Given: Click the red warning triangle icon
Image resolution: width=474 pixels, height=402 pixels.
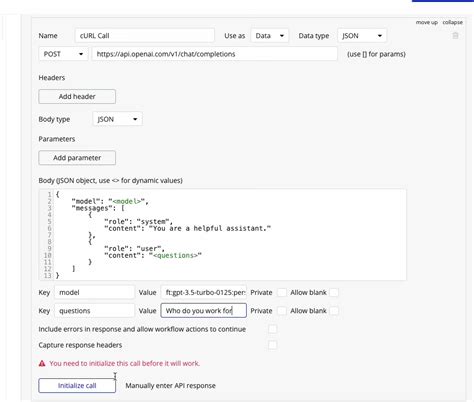Looking at the screenshot, I should [42, 363].
